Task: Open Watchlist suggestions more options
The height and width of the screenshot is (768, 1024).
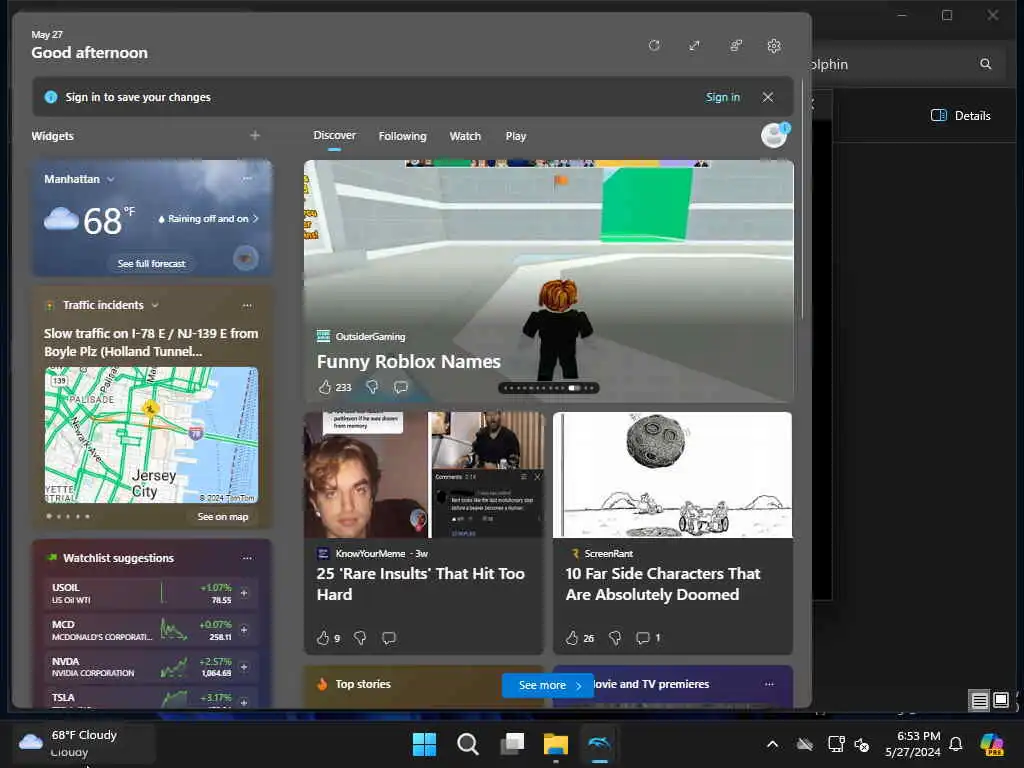Action: coord(247,558)
